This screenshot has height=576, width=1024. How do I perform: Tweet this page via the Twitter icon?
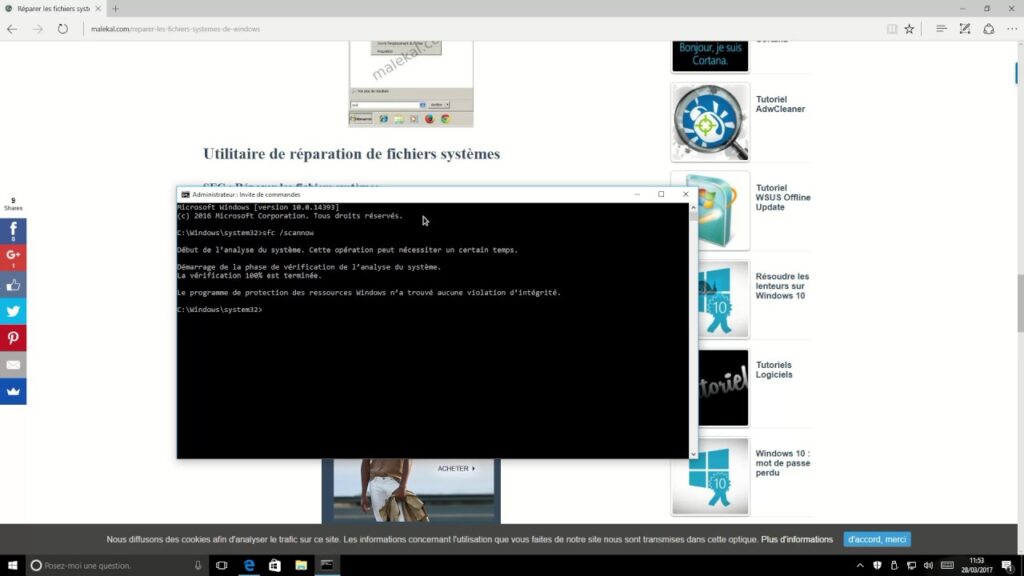tap(13, 311)
